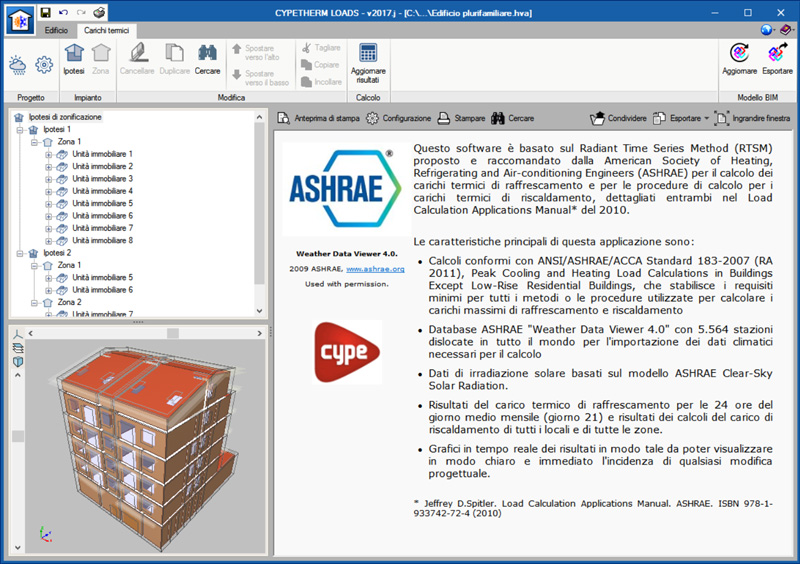Click the 3D building model view
The image size is (800, 564).
(145, 447)
